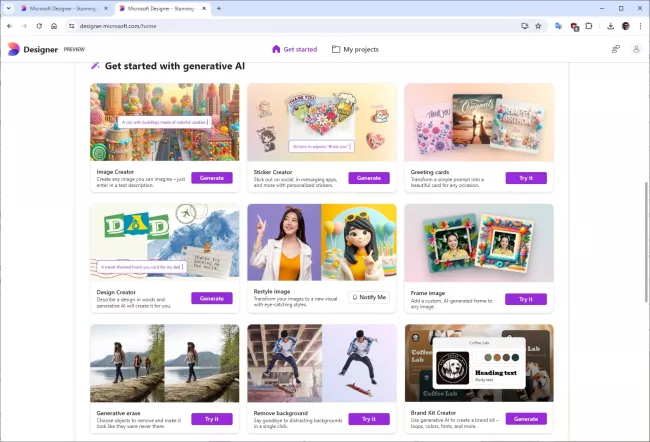The width and height of the screenshot is (650, 442).
Task: Open a new browser tab
Action: 219,8
